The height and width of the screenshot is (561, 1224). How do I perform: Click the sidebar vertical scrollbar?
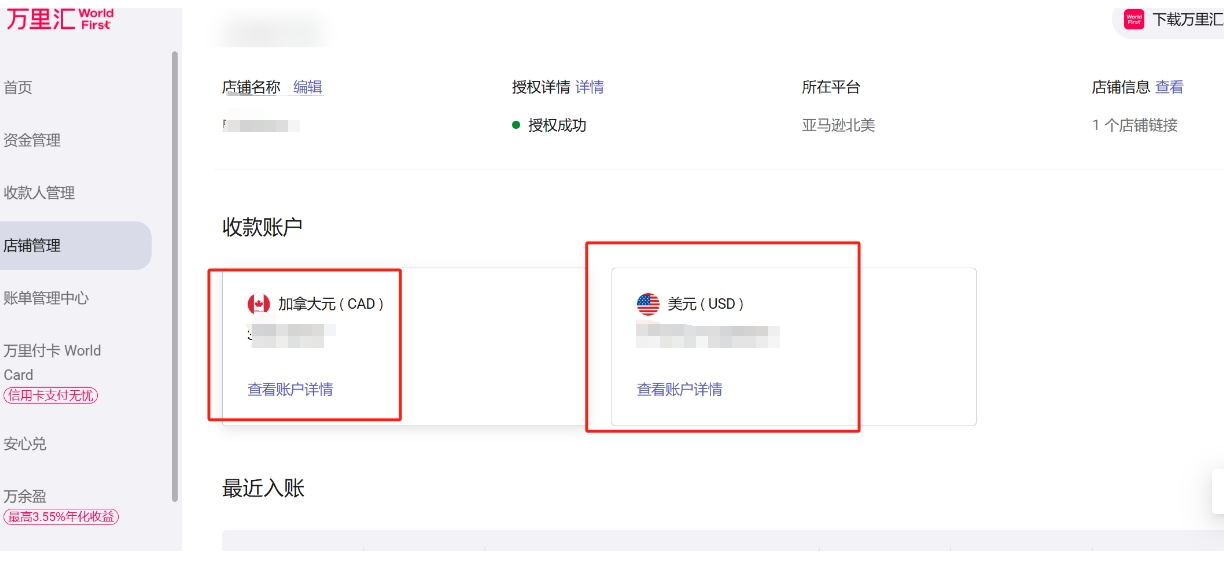[x=175, y=275]
